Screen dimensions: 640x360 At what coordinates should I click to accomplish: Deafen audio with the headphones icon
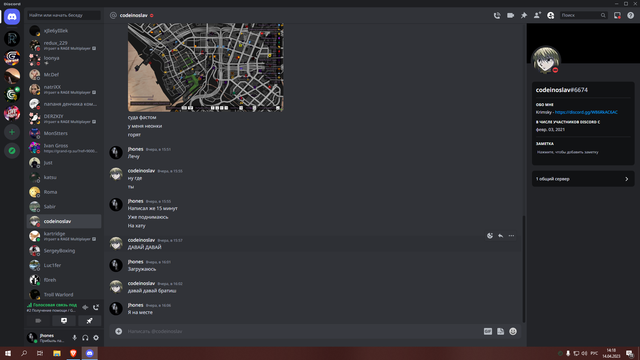coord(85,338)
